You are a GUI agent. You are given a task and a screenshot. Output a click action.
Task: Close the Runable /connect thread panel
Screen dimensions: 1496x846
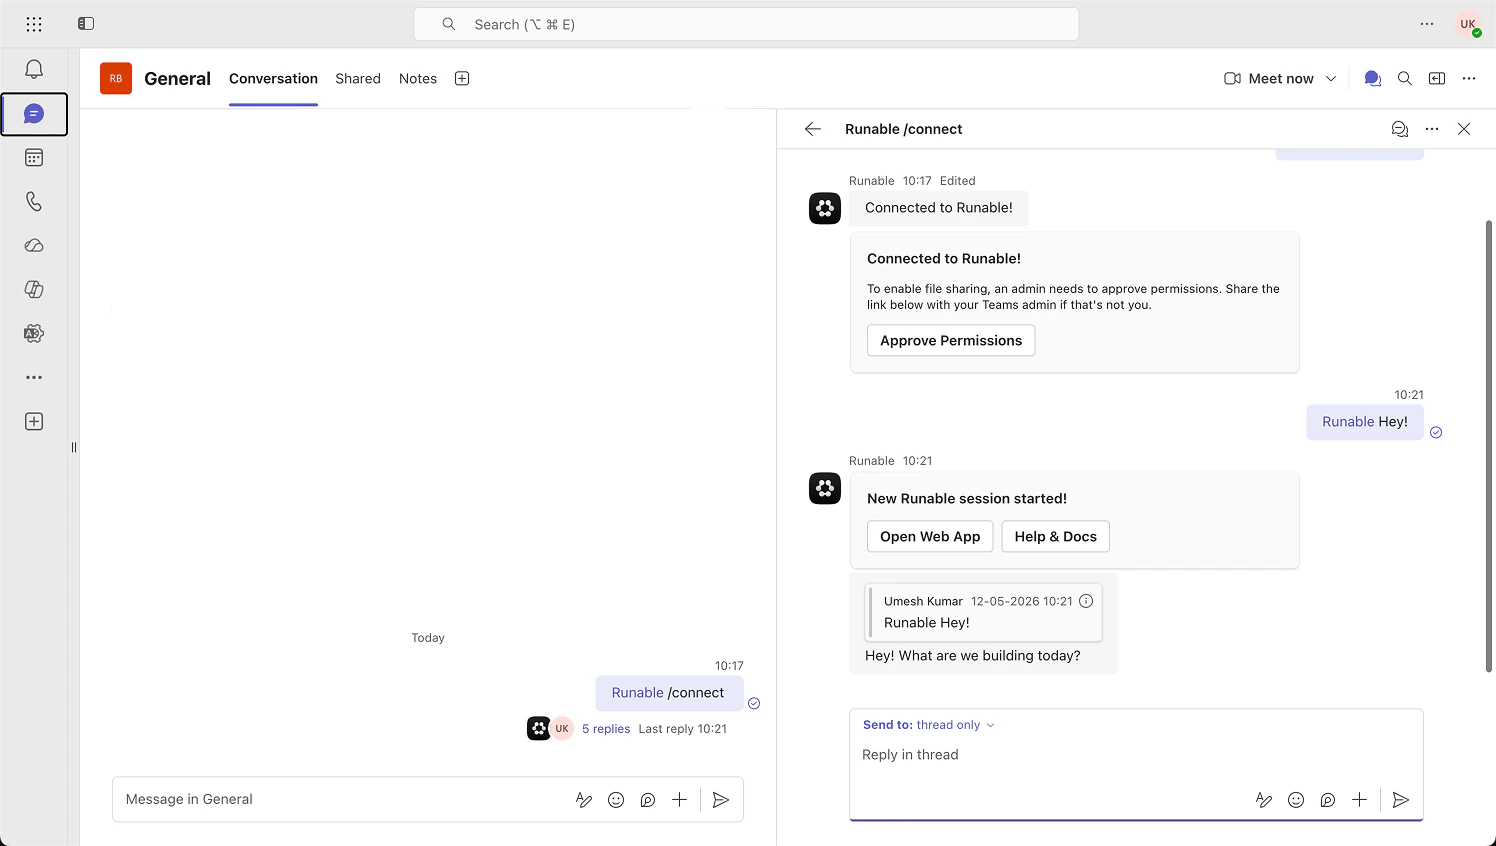(1464, 129)
